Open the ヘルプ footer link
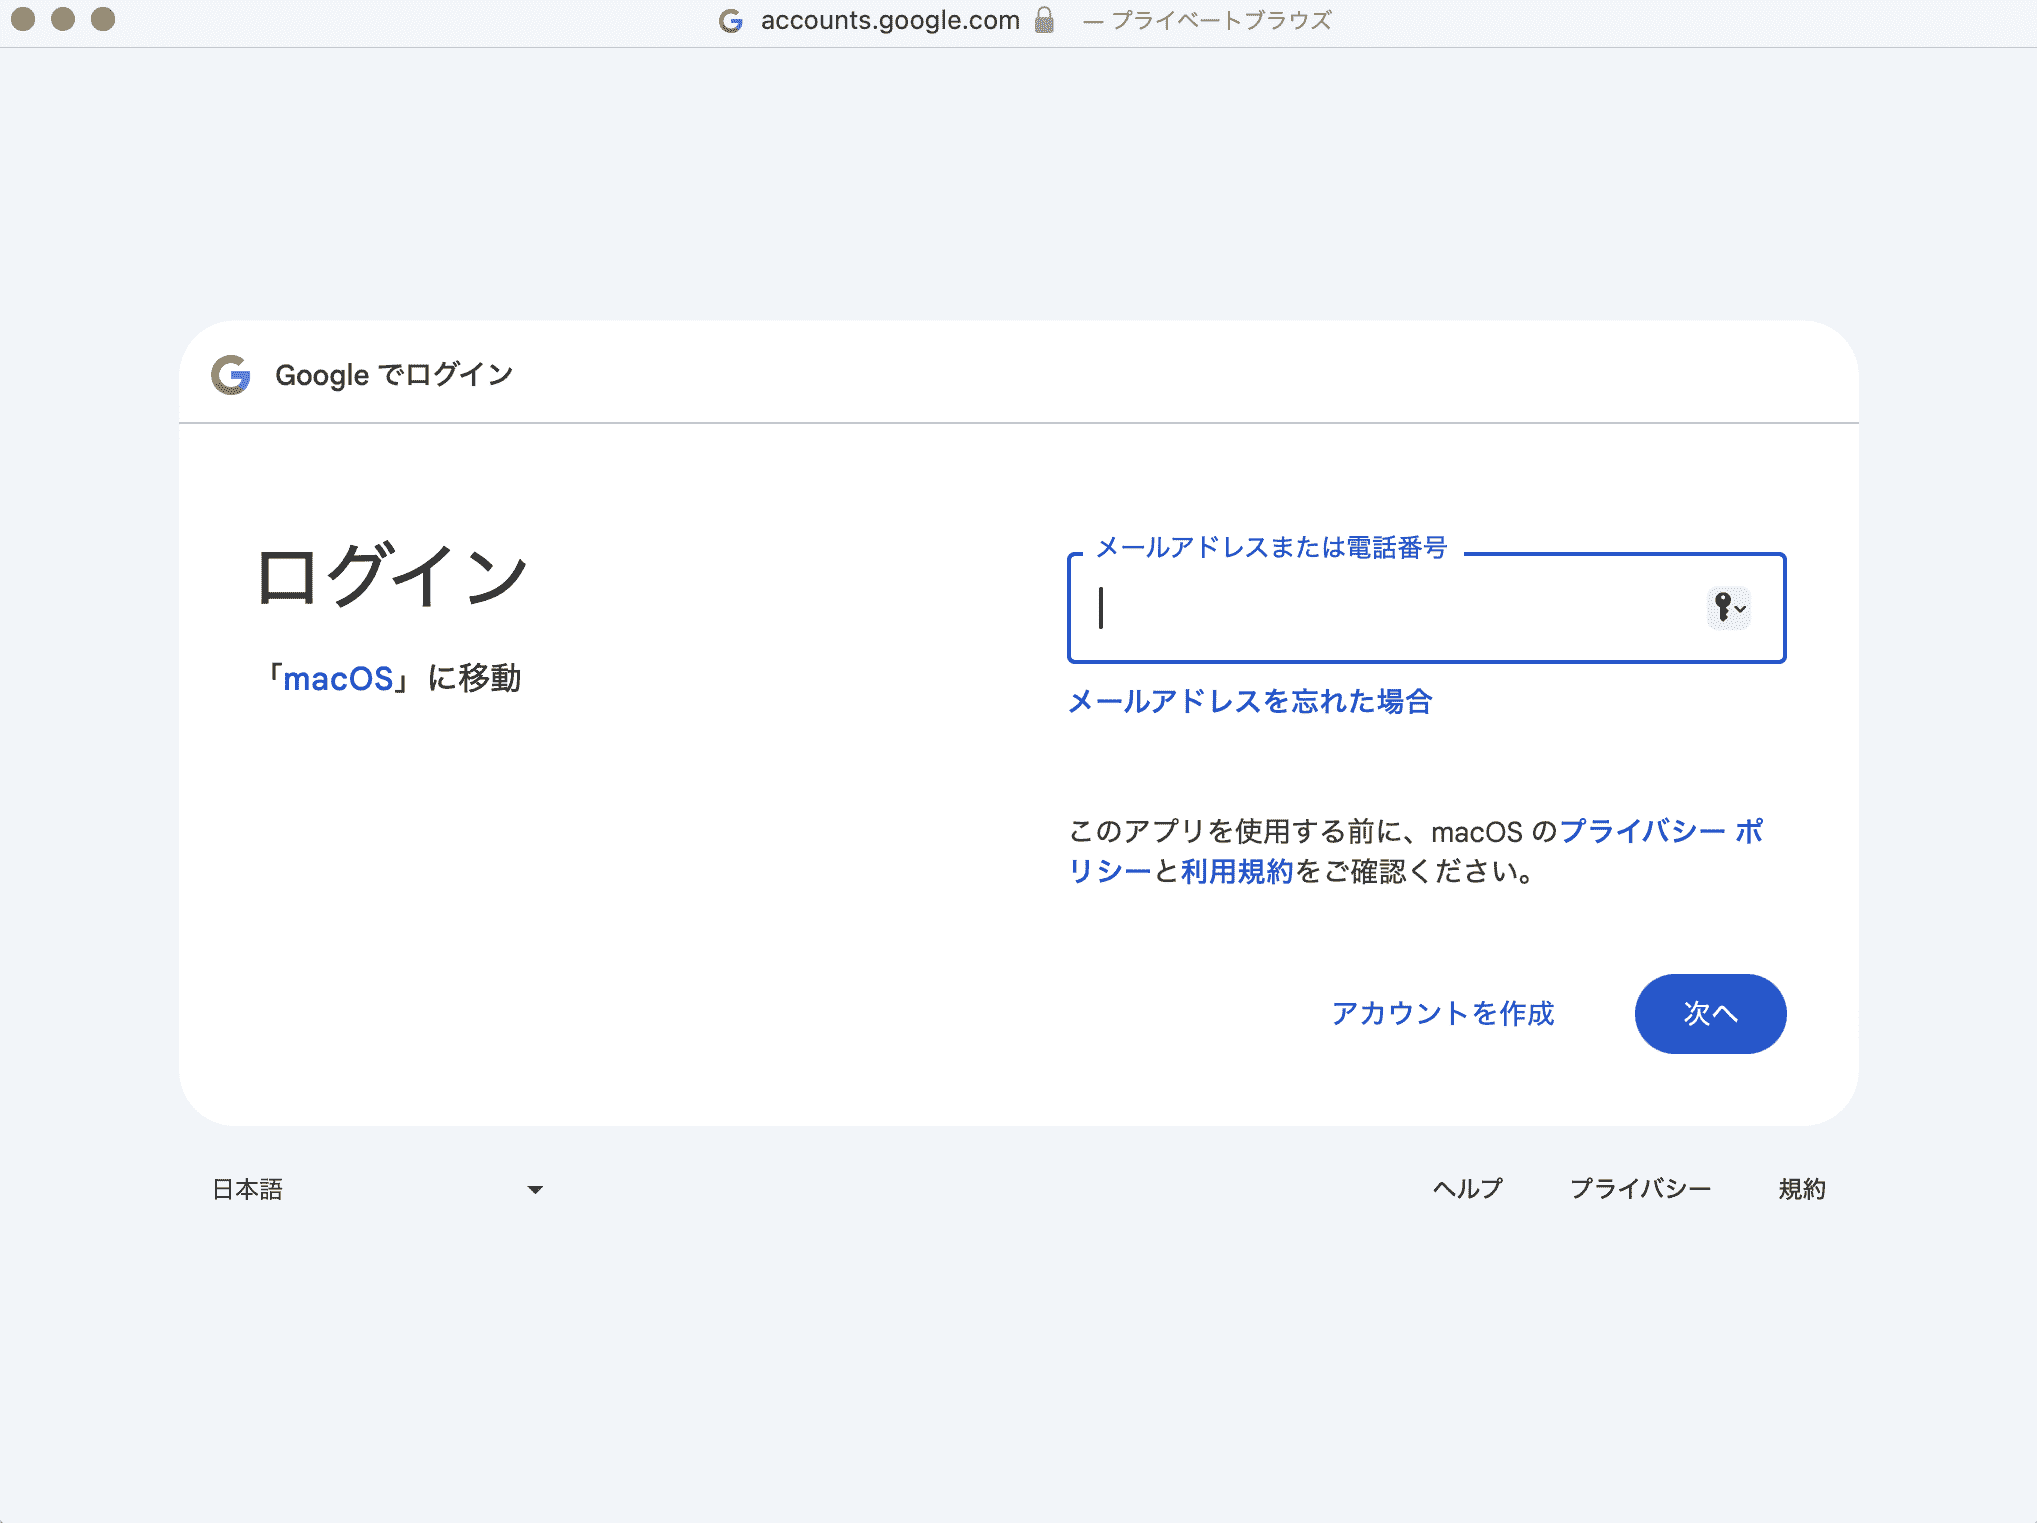This screenshot has width=2037, height=1523. (1467, 1189)
